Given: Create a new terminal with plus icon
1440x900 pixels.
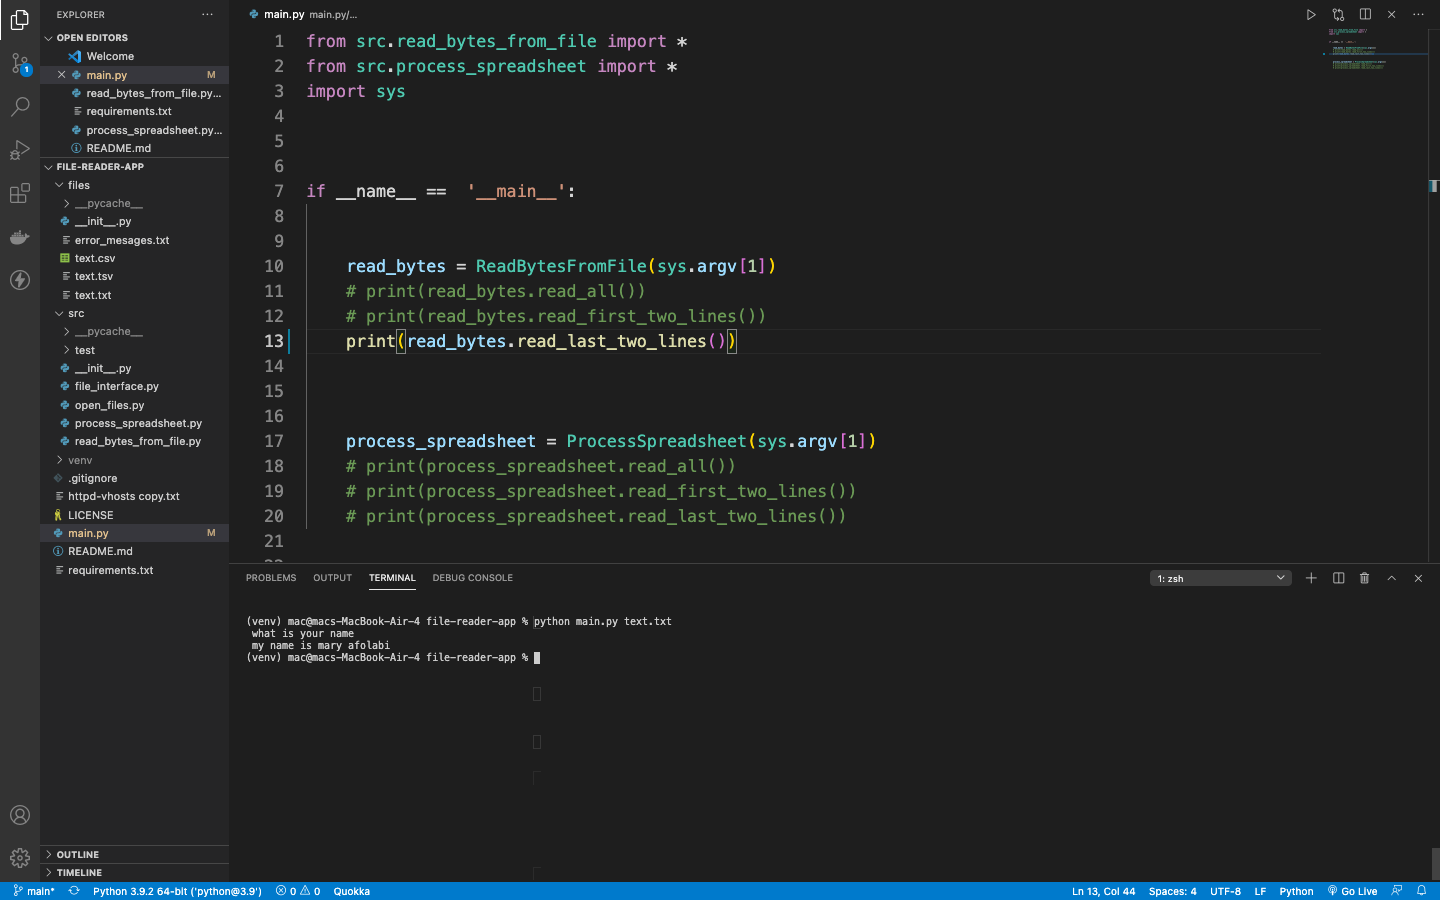Looking at the screenshot, I should click(x=1311, y=578).
